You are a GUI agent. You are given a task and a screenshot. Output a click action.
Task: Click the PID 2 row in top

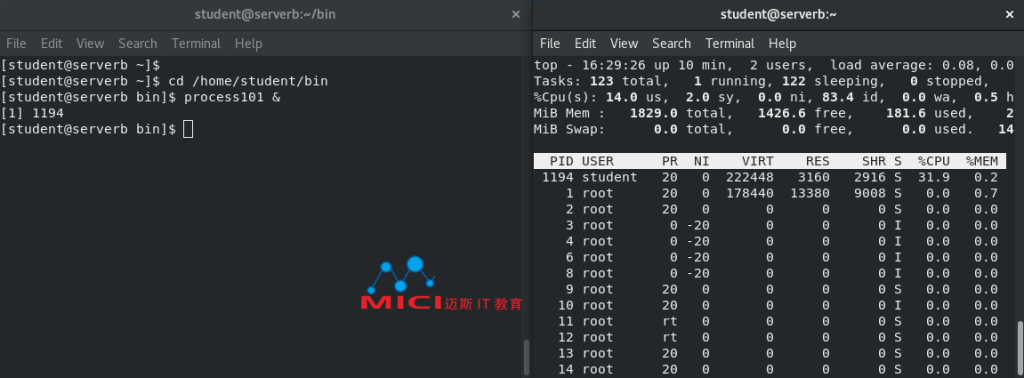click(x=770, y=209)
